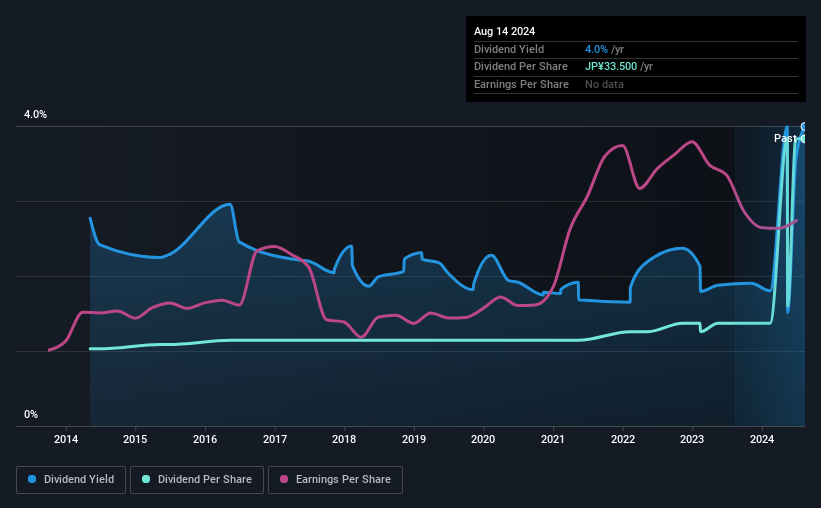Click the 2023 x-axis year label
821x508 pixels.
click(x=692, y=439)
